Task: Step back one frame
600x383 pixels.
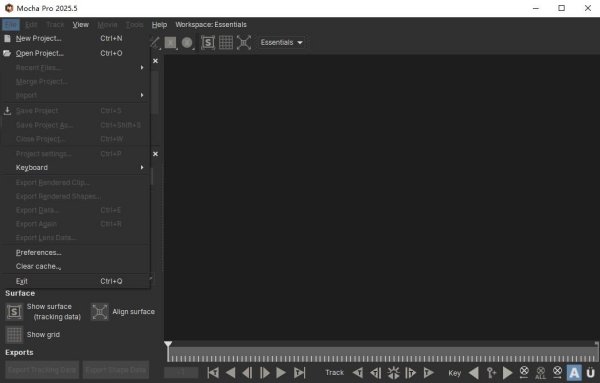Action: (x=247, y=373)
